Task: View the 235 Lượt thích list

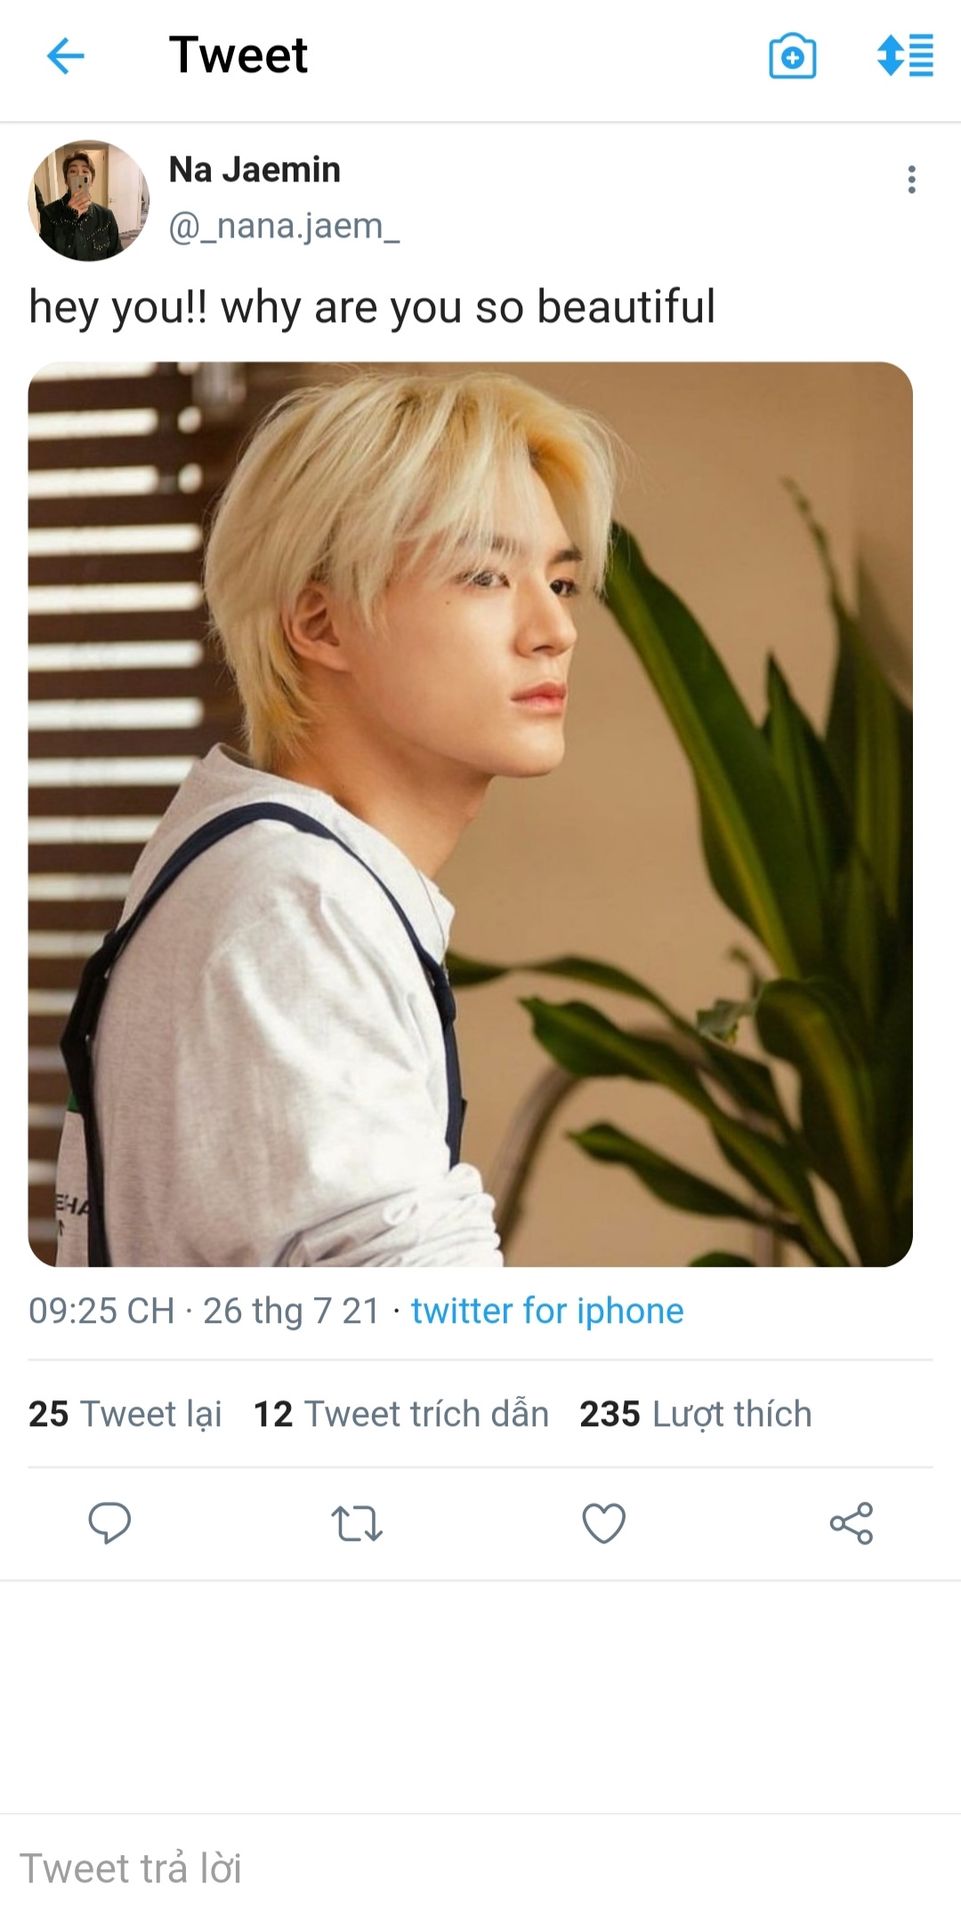Action: pos(695,1414)
